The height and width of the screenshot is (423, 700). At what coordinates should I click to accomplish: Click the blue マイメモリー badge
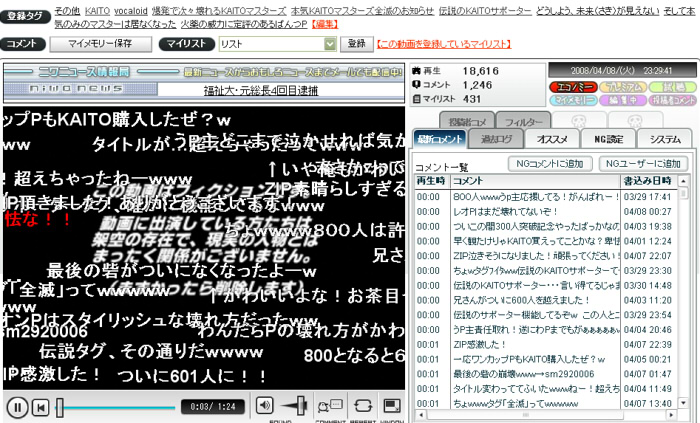click(x=573, y=100)
